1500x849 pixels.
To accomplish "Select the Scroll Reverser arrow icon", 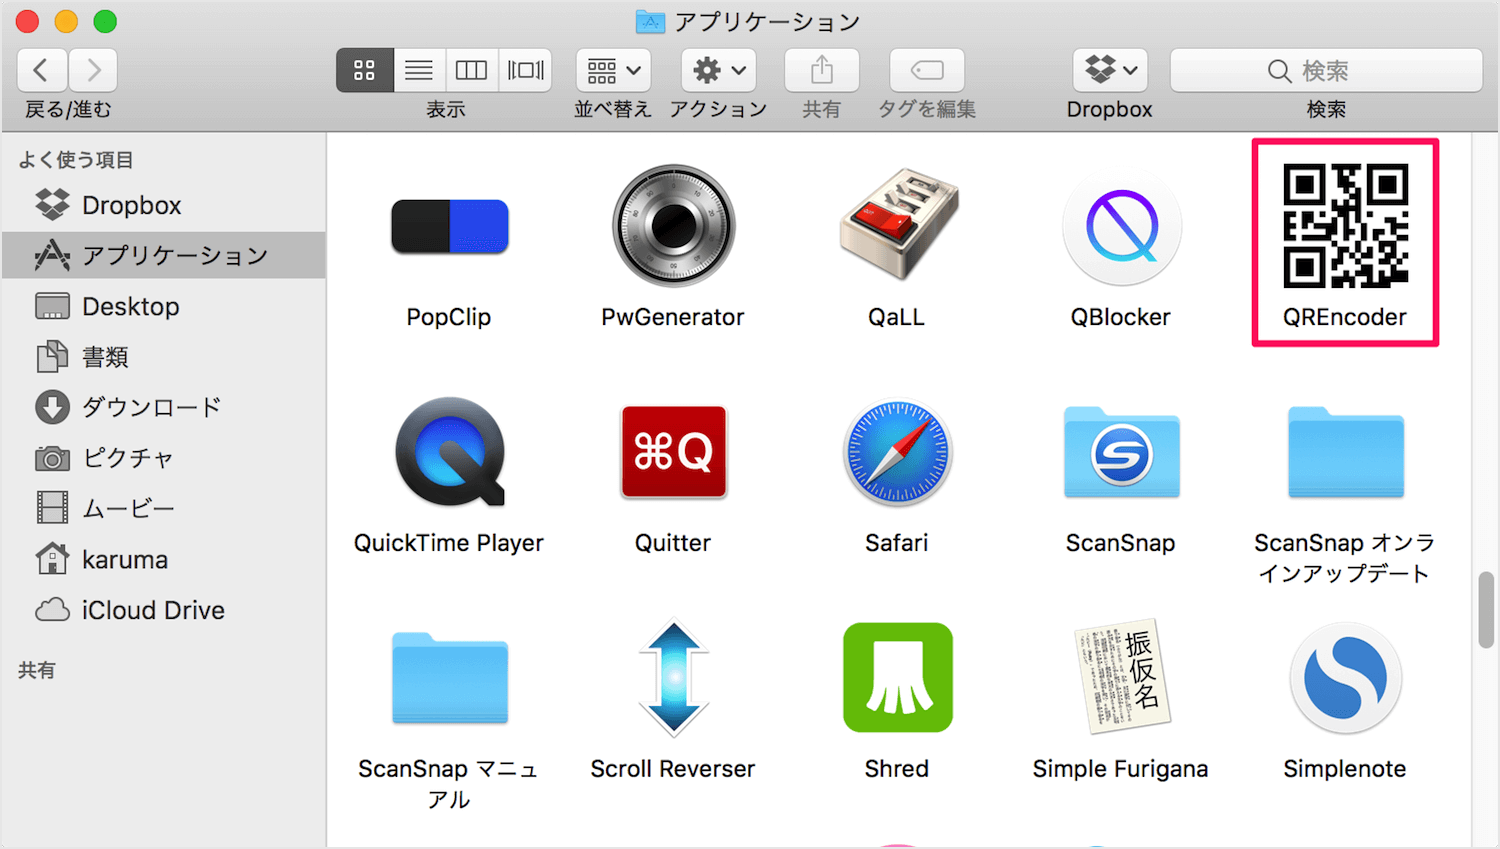I will click(673, 678).
